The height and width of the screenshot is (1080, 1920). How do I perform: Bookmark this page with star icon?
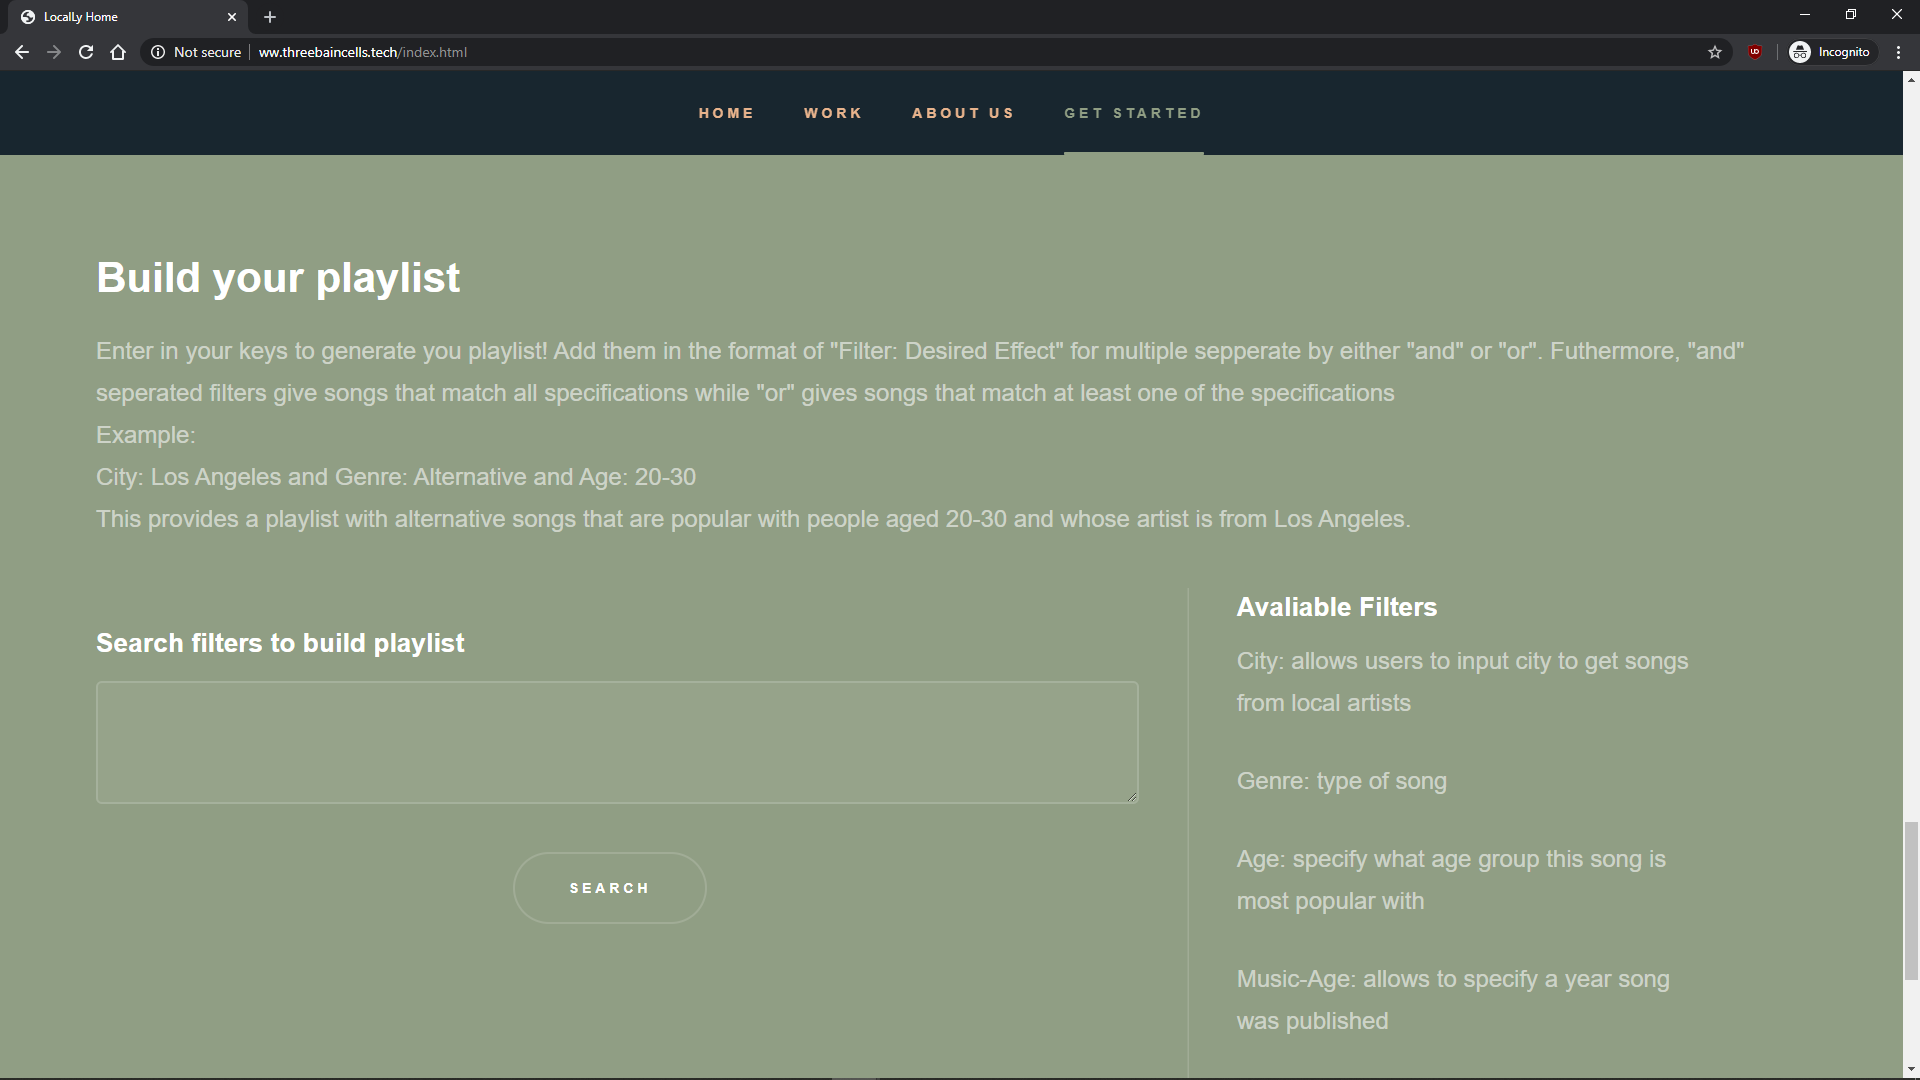click(1715, 52)
